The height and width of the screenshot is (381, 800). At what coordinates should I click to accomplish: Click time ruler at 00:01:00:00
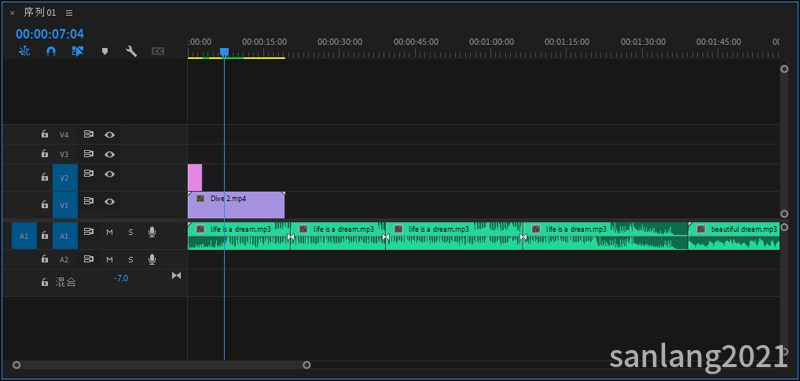click(x=491, y=42)
